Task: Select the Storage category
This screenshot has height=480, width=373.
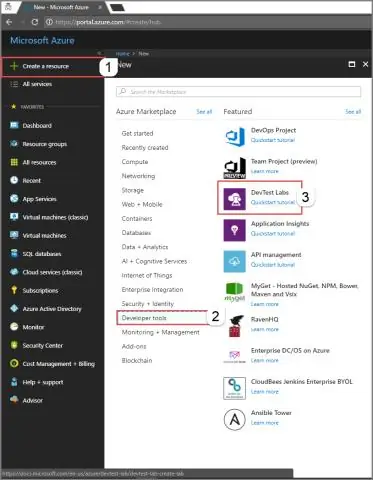Action: click(133, 190)
